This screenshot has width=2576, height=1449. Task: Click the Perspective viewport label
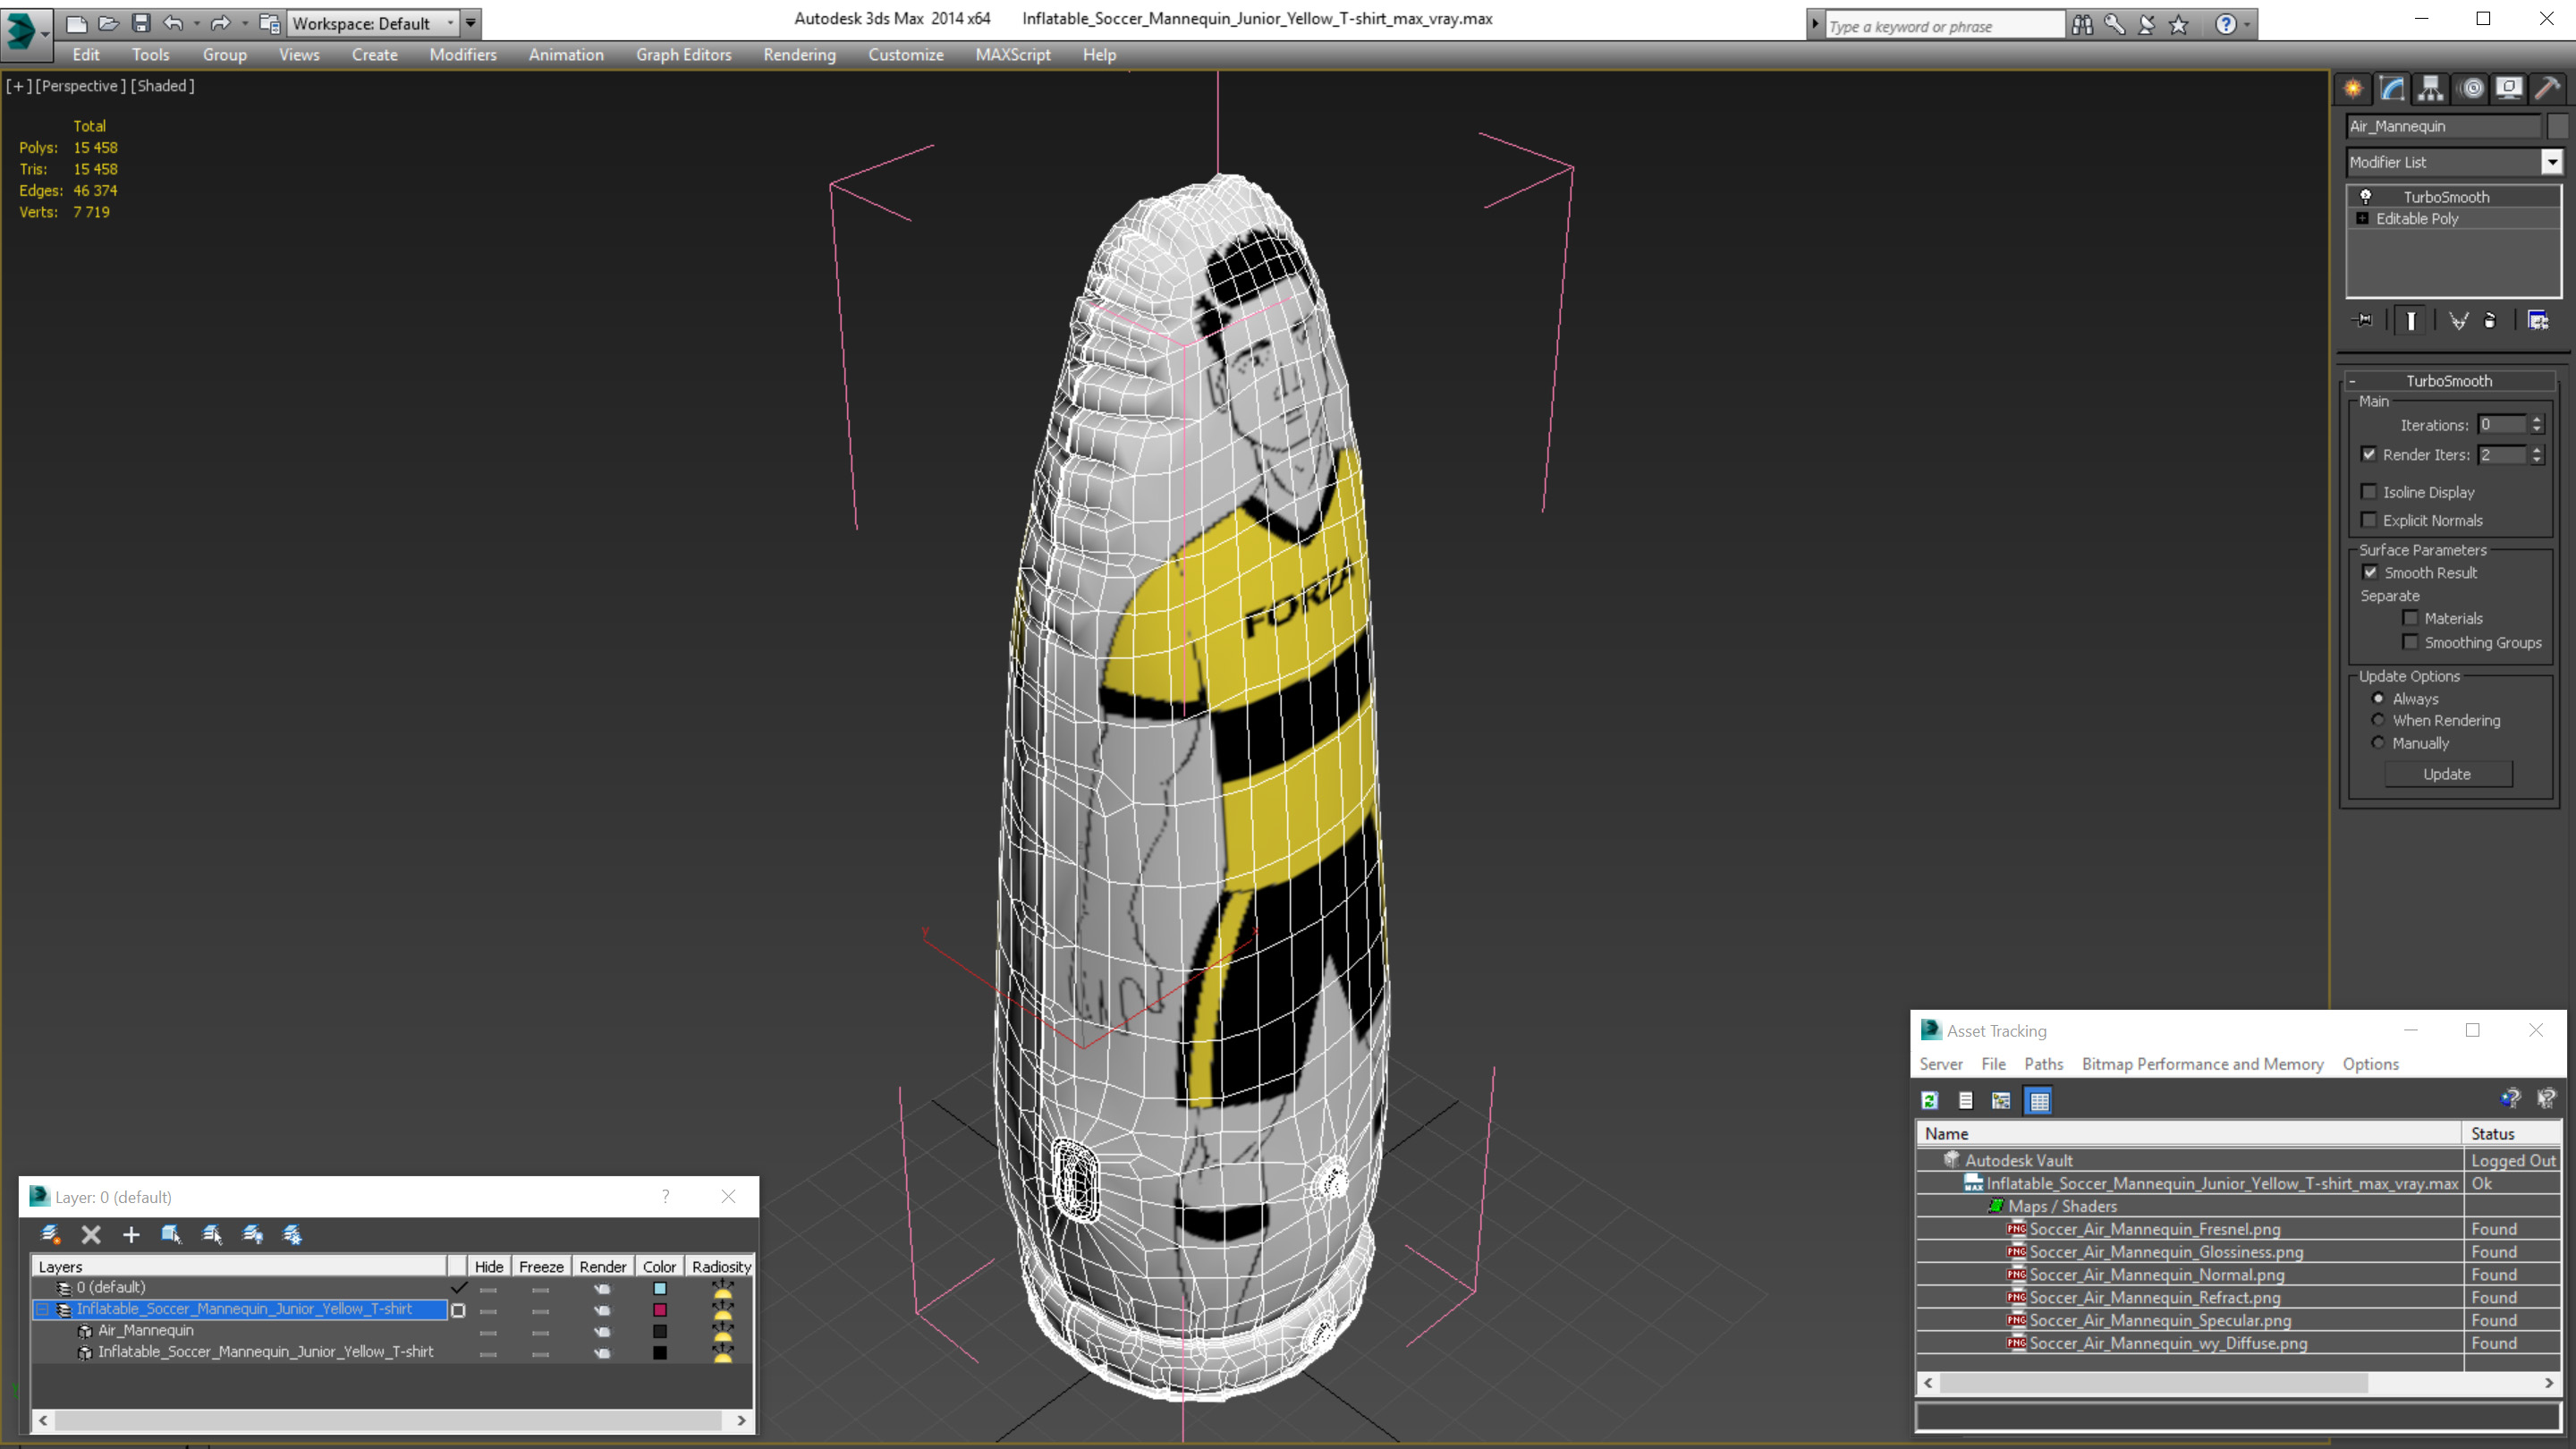[x=81, y=86]
